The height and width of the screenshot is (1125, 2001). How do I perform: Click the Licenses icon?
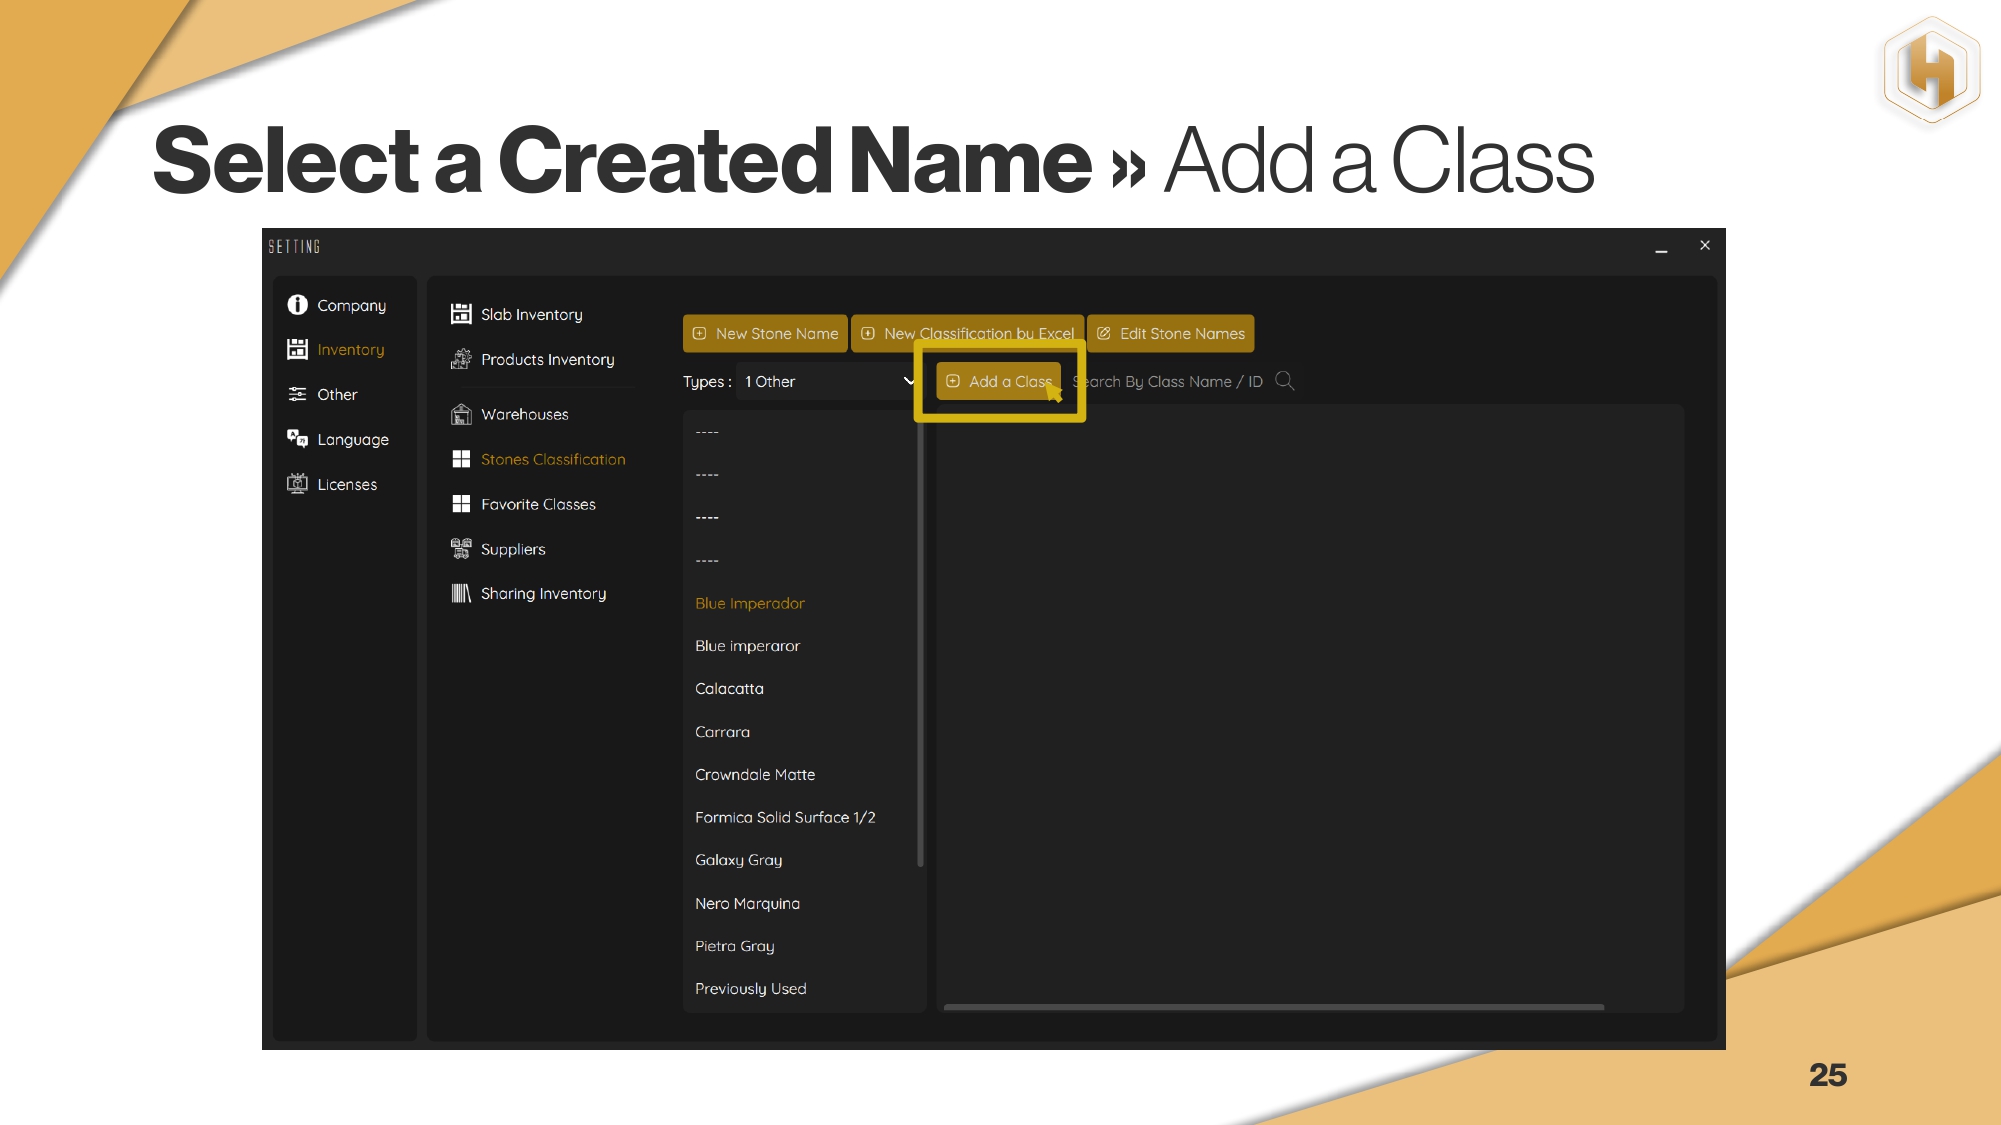[x=297, y=484]
